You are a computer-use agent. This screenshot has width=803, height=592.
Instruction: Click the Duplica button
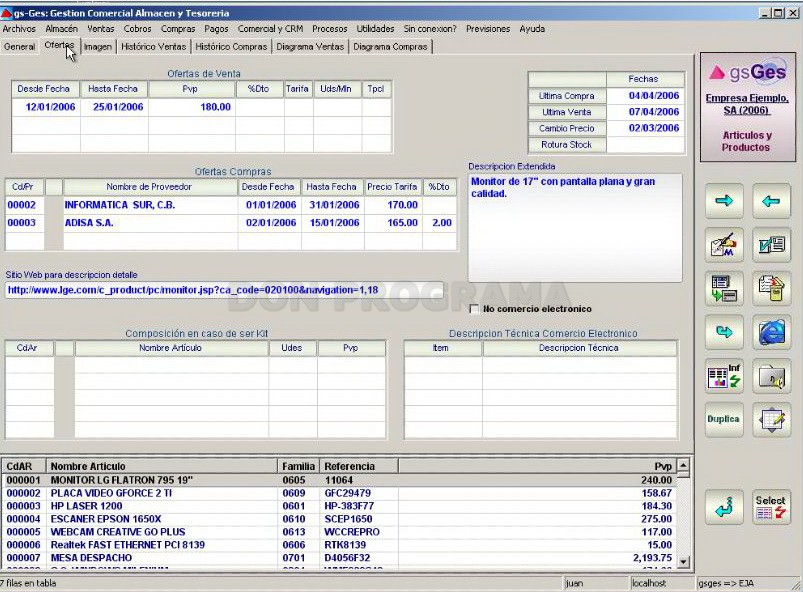[724, 419]
